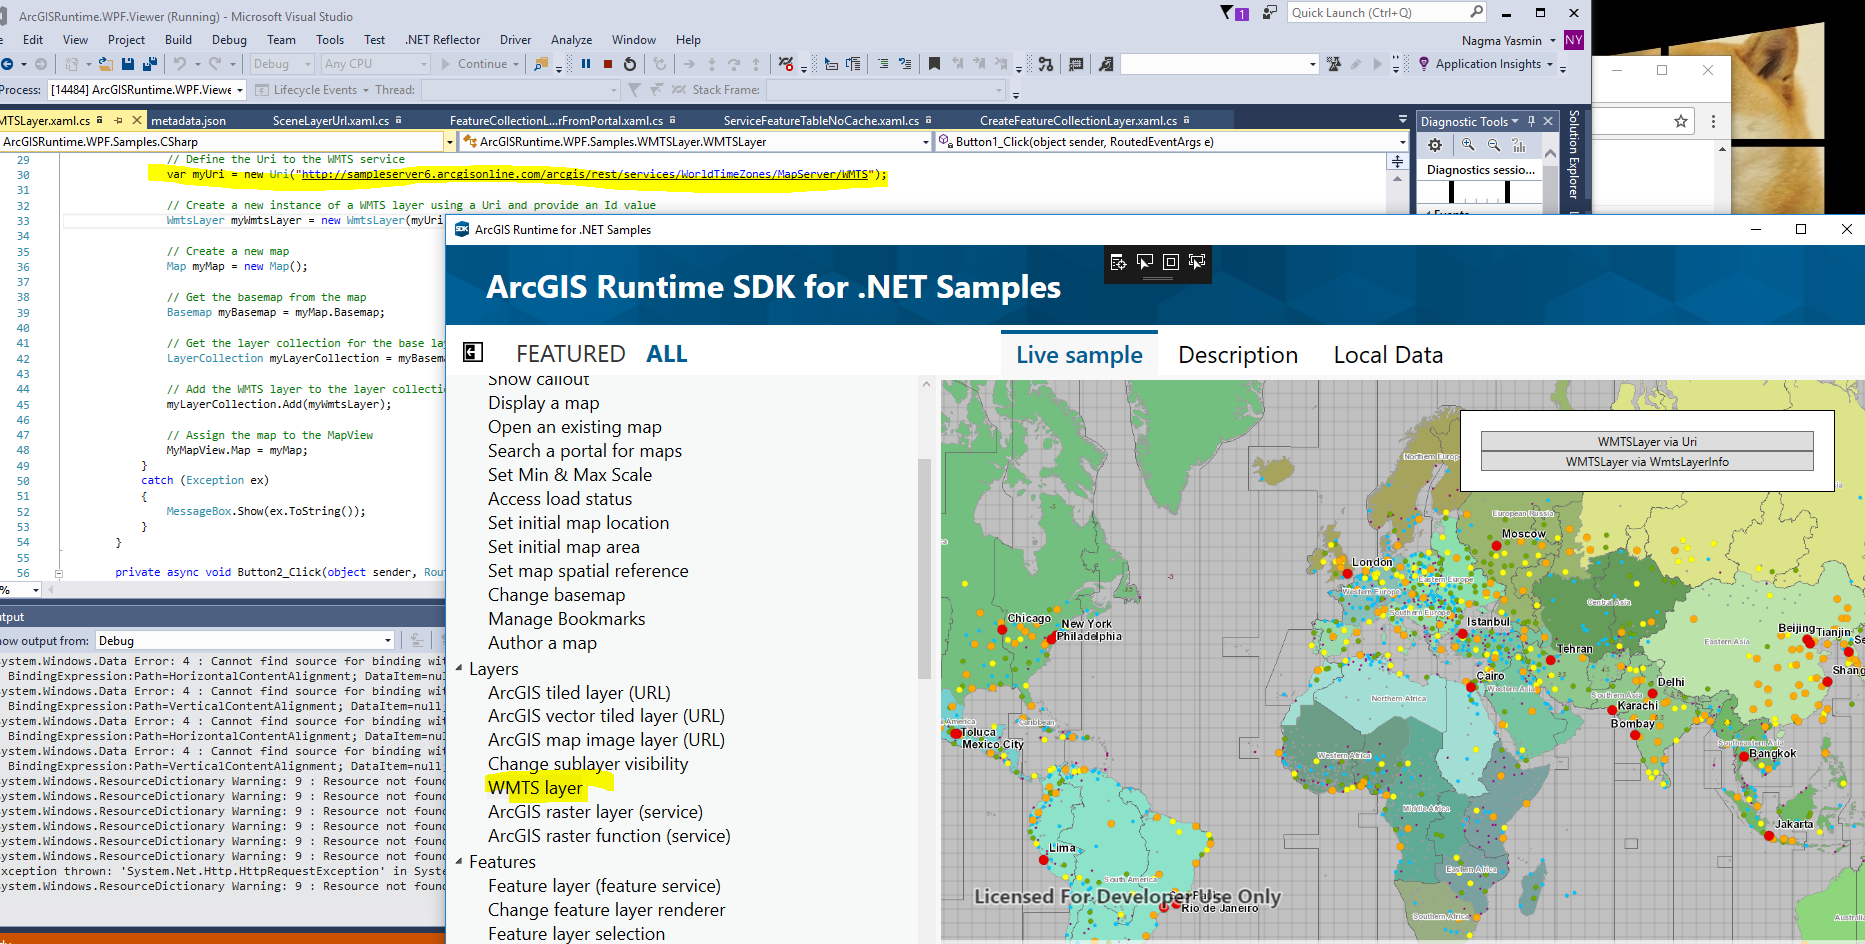The height and width of the screenshot is (944, 1865).
Task: Open the Analyze menu
Action: click(571, 40)
